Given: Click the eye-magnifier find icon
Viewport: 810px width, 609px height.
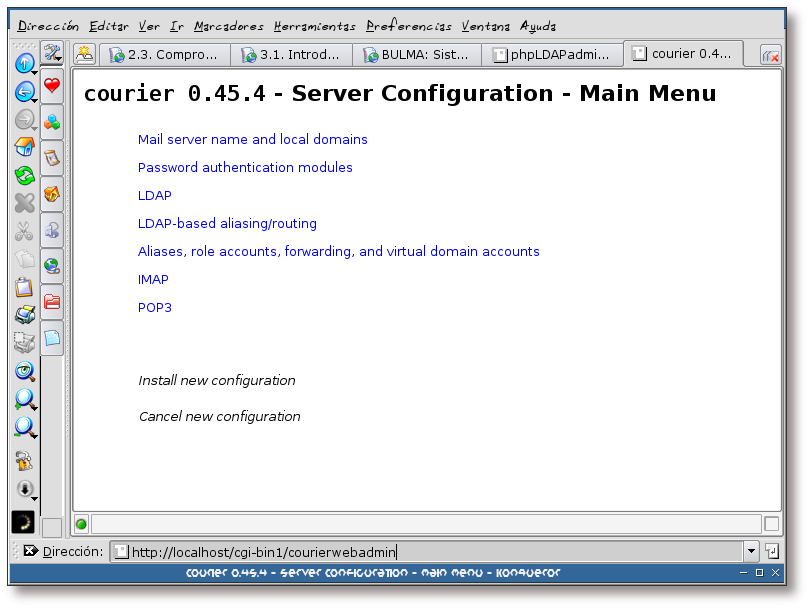Looking at the screenshot, I should (x=24, y=372).
